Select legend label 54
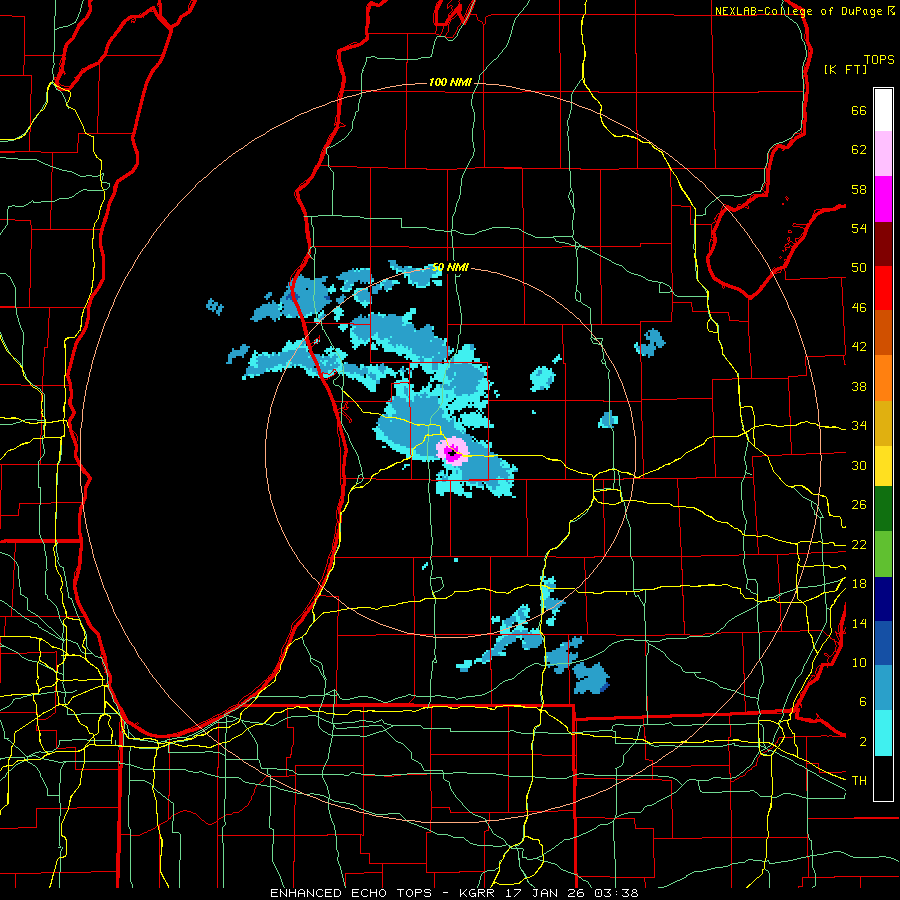900x900 pixels. tap(859, 228)
